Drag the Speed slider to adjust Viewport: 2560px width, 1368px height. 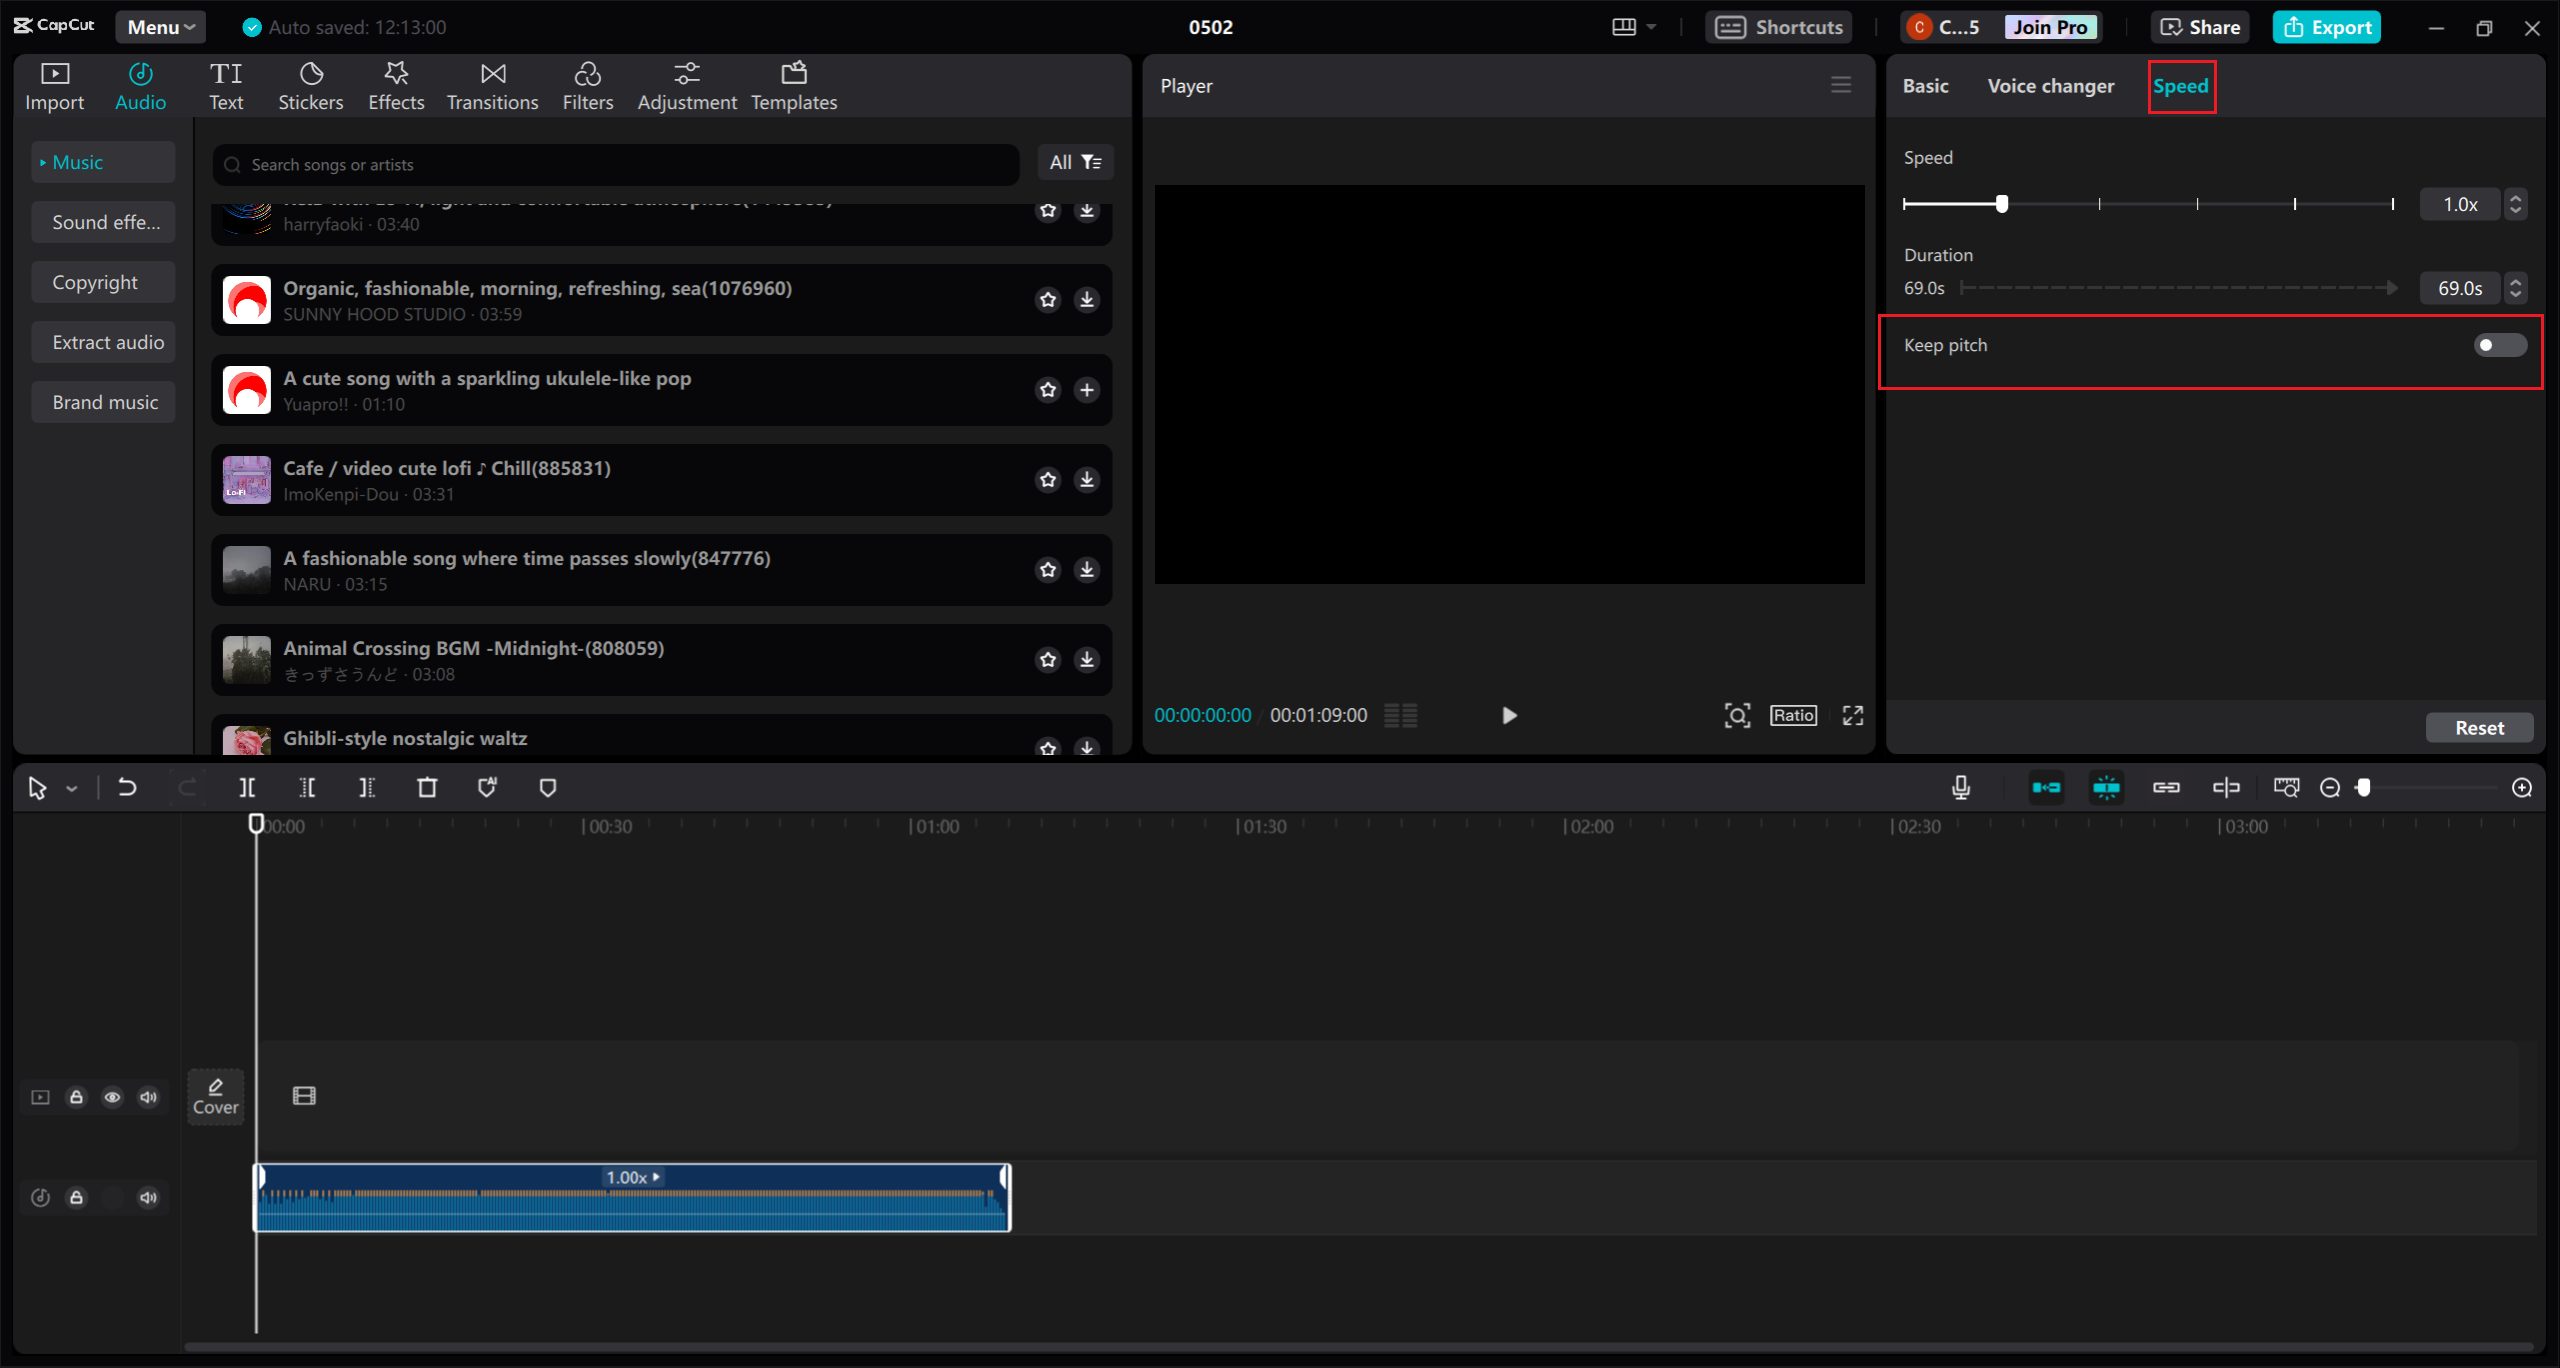tap(2003, 203)
